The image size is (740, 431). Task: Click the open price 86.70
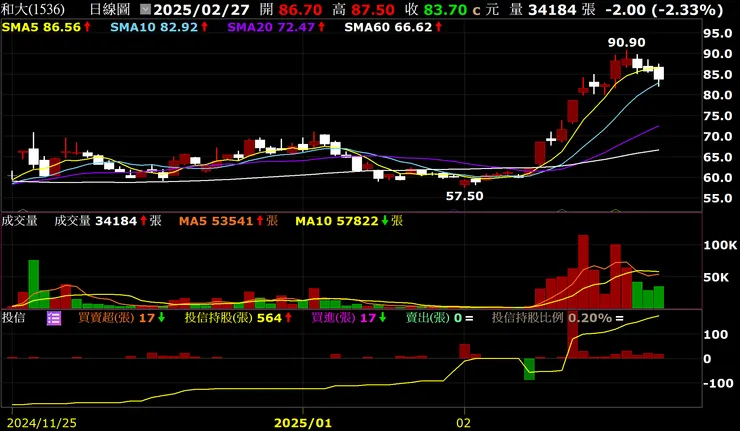pyautogui.click(x=300, y=9)
